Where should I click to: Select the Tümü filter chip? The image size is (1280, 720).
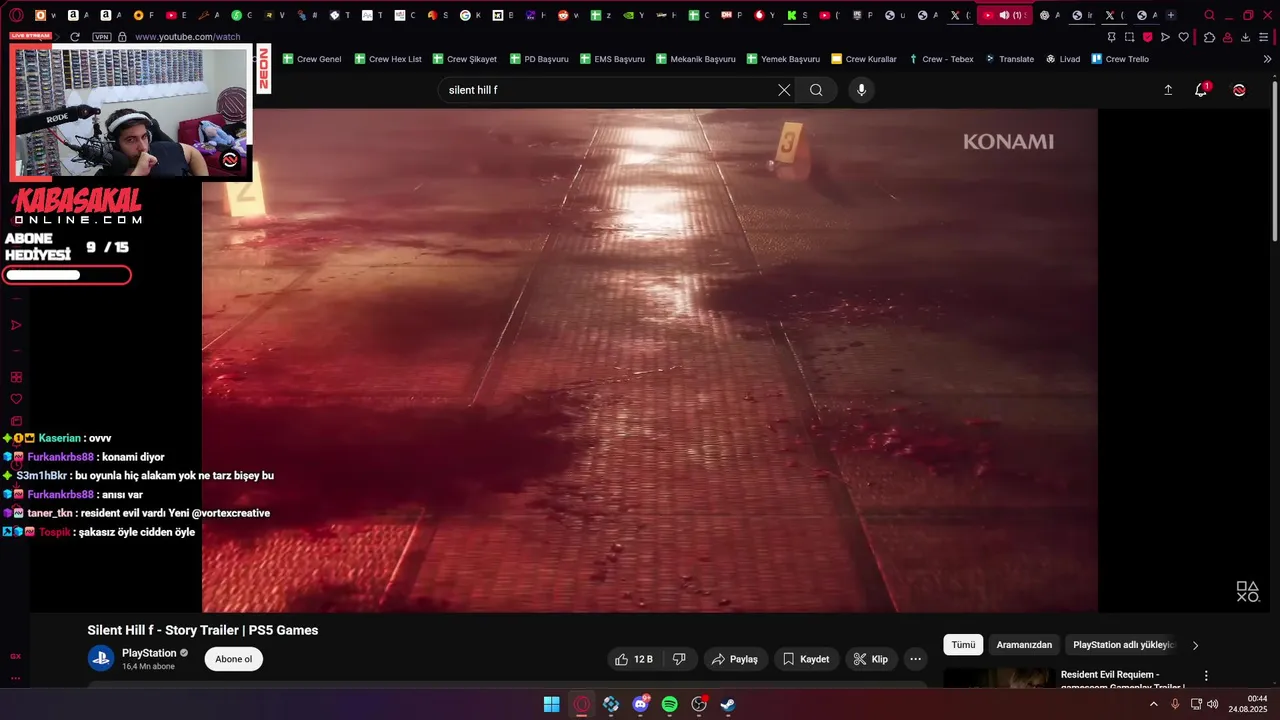(x=963, y=645)
